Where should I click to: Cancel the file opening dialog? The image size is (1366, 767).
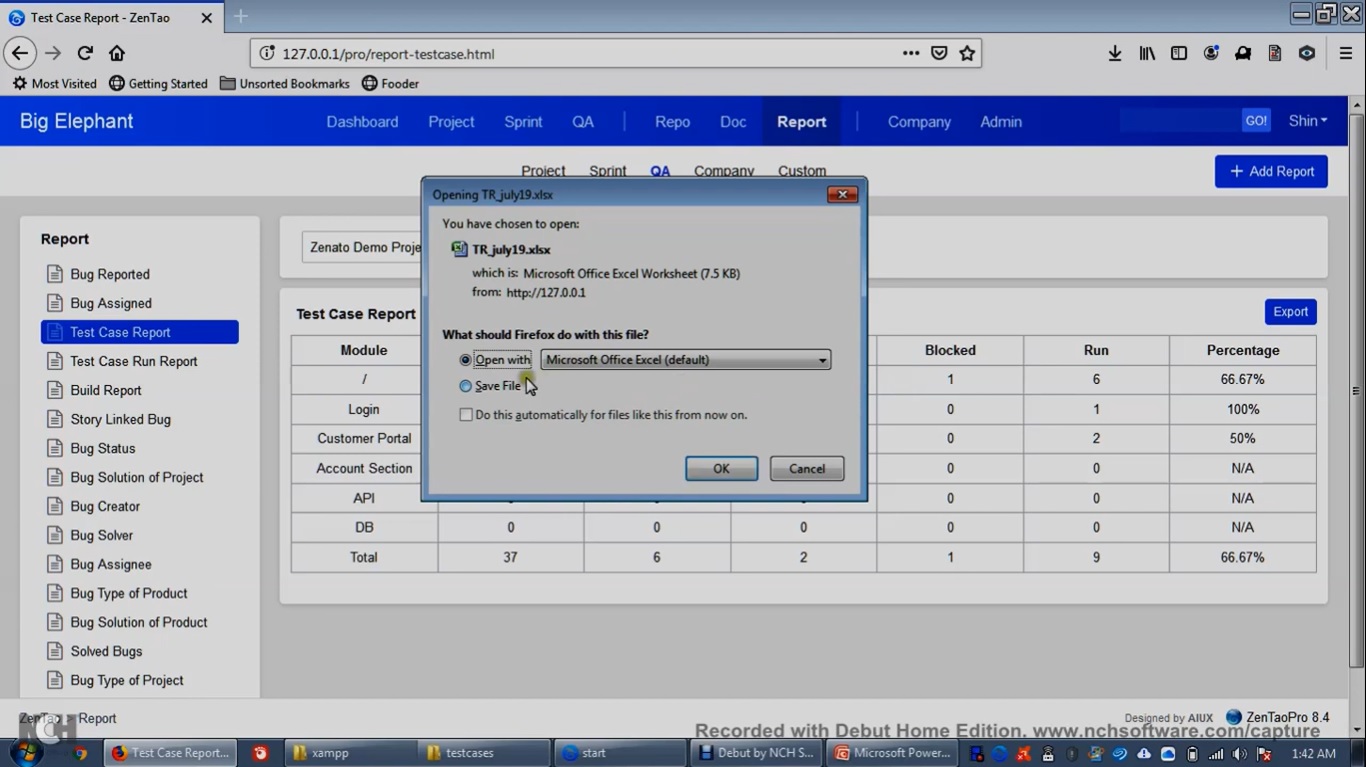coord(807,469)
